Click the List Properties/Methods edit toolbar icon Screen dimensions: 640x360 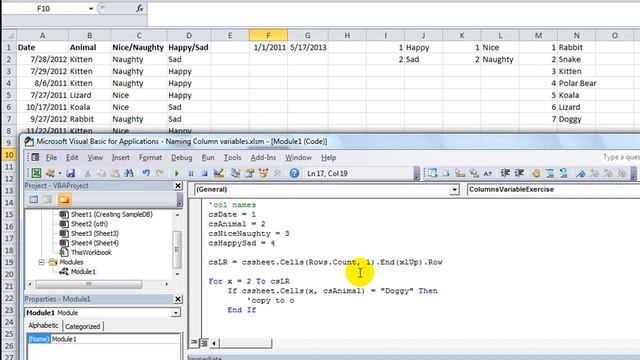[432, 173]
